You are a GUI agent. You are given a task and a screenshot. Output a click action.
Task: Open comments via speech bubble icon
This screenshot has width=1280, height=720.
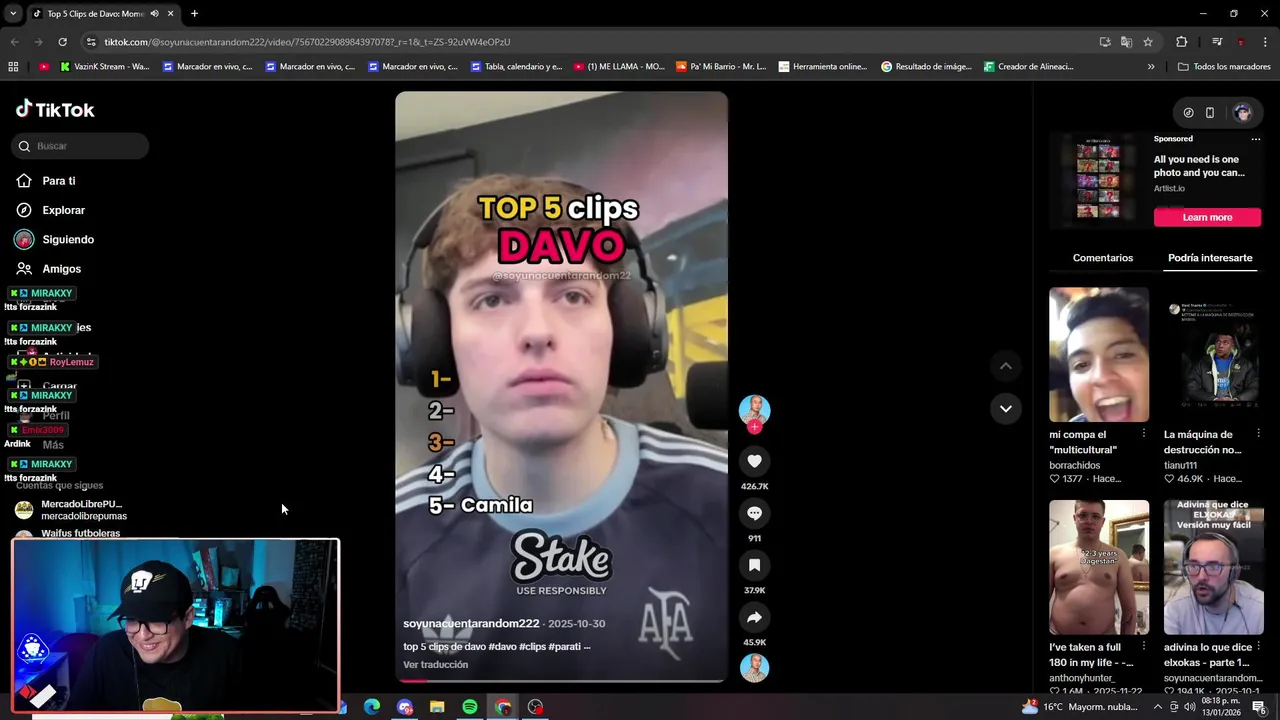pos(754,513)
